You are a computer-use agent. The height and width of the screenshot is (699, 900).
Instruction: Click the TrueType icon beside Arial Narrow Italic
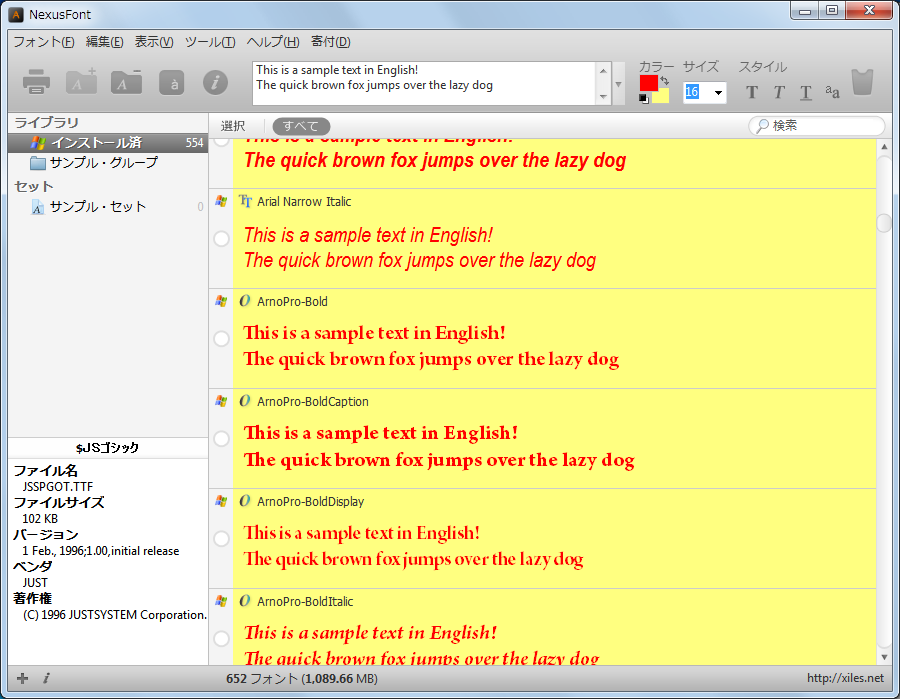point(245,201)
